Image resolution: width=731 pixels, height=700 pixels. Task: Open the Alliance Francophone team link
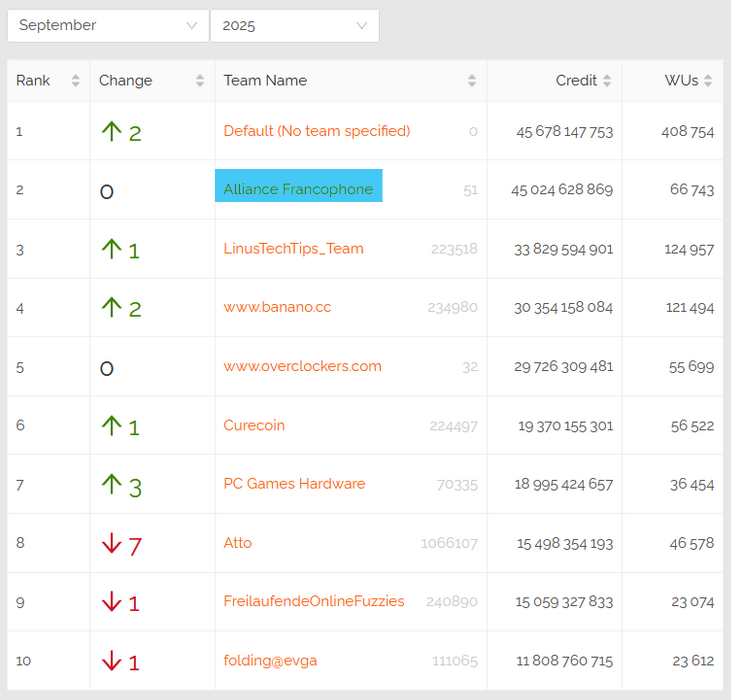click(298, 189)
